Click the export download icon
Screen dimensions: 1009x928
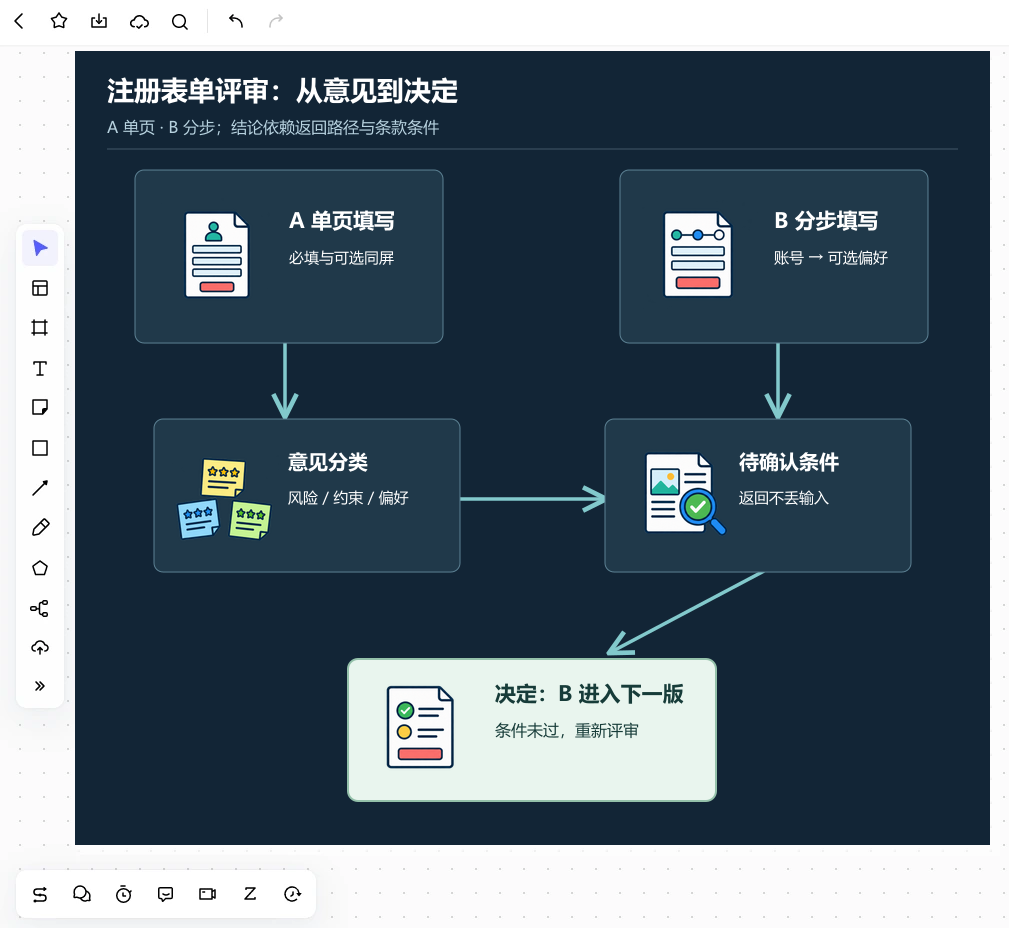point(99,21)
